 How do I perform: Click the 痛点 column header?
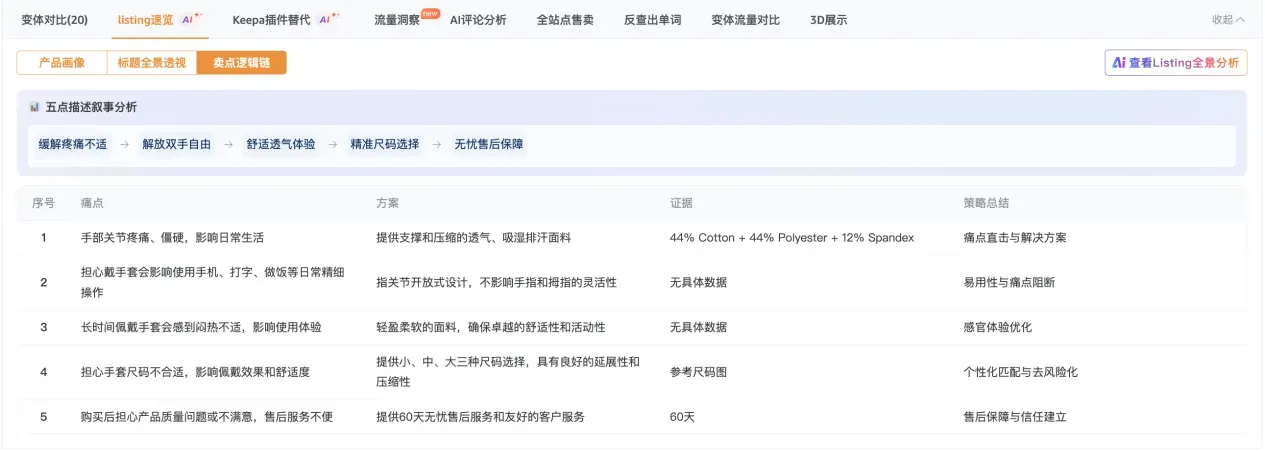92,203
